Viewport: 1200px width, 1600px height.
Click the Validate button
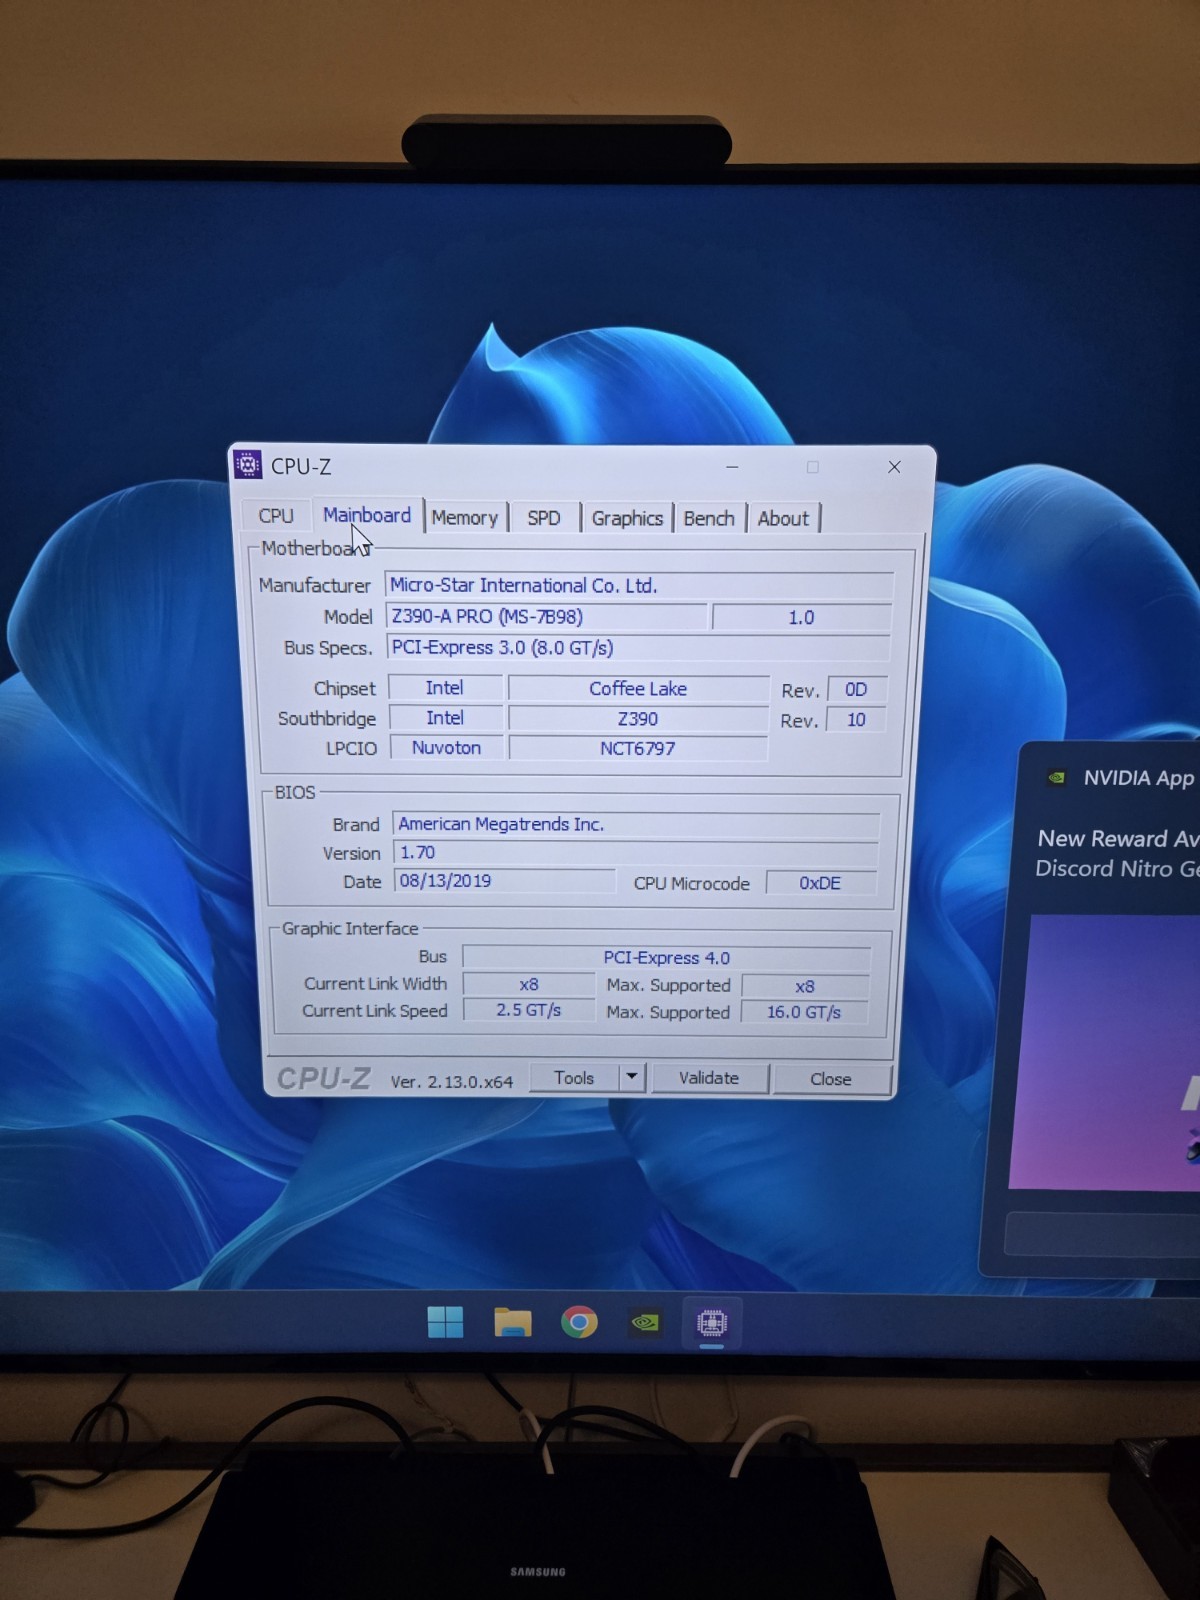coord(709,1078)
